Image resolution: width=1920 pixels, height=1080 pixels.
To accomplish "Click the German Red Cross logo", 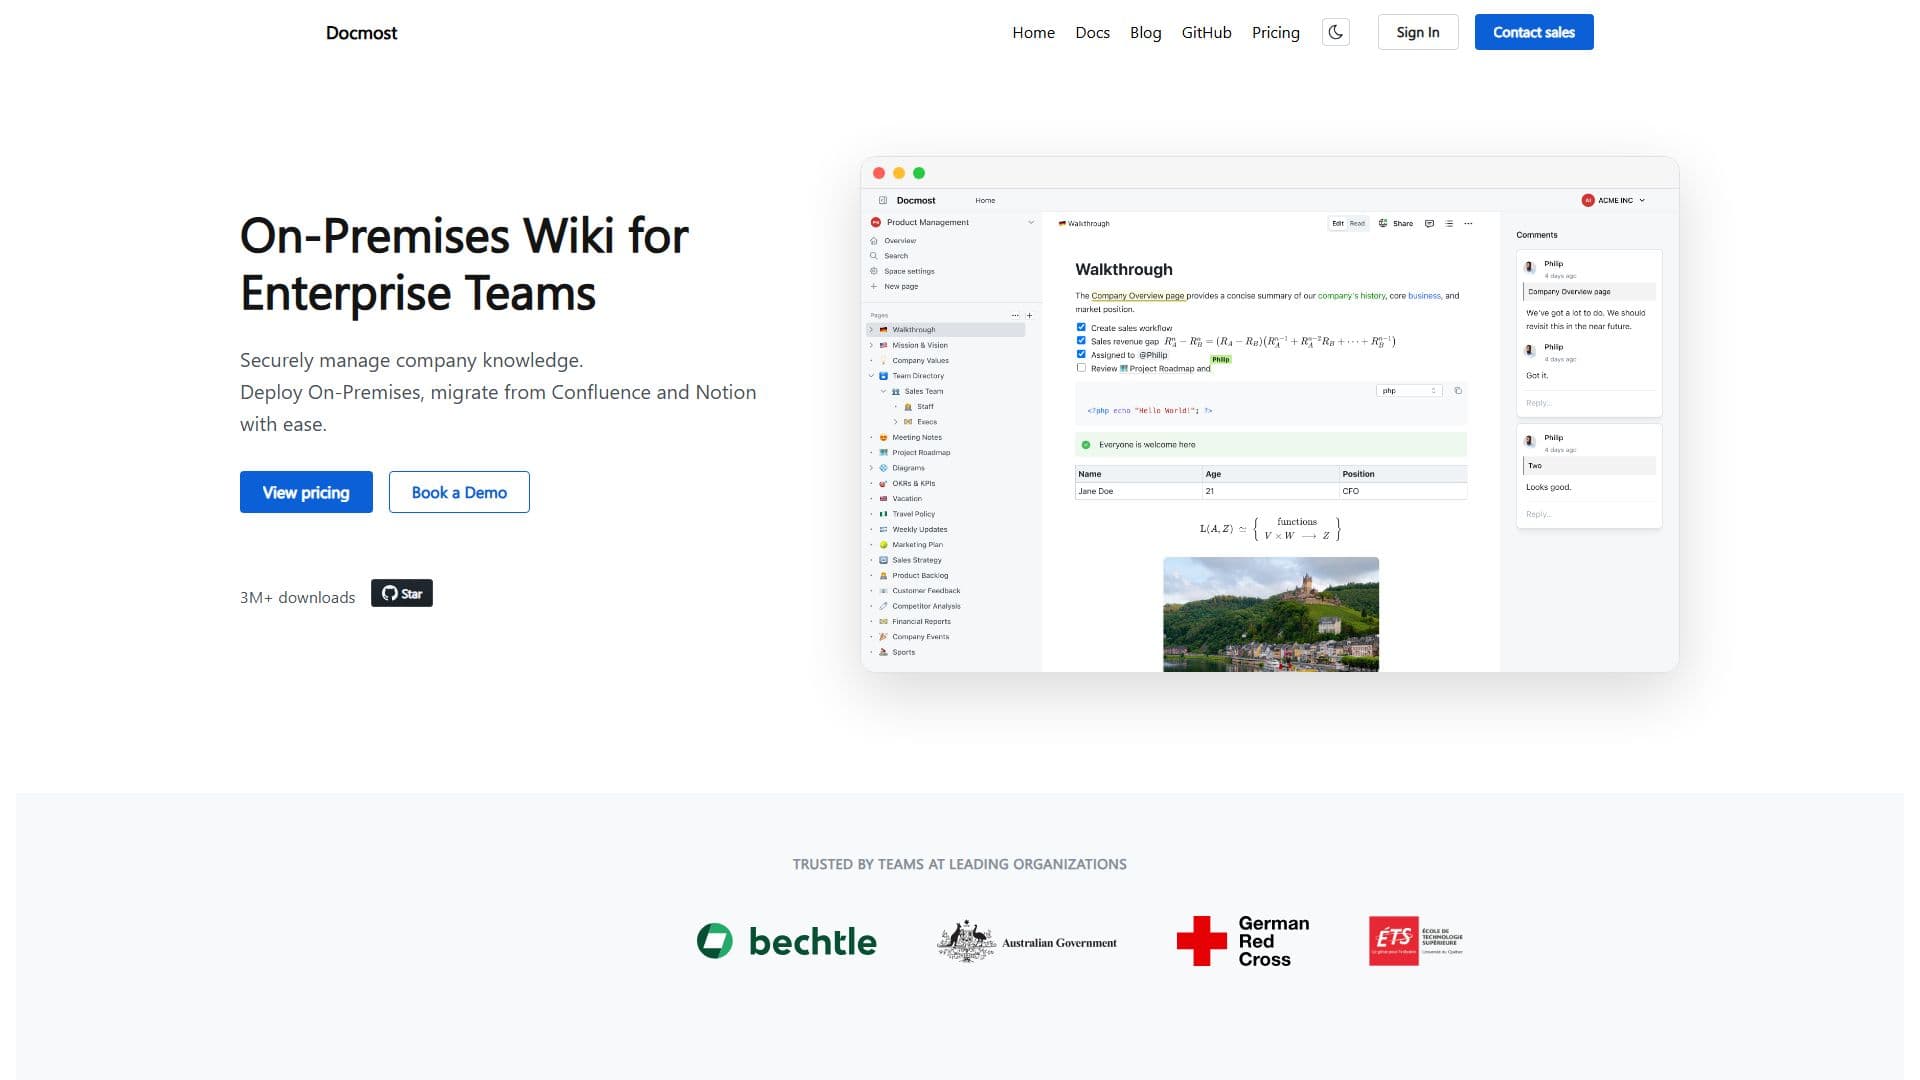I will pos(1243,941).
